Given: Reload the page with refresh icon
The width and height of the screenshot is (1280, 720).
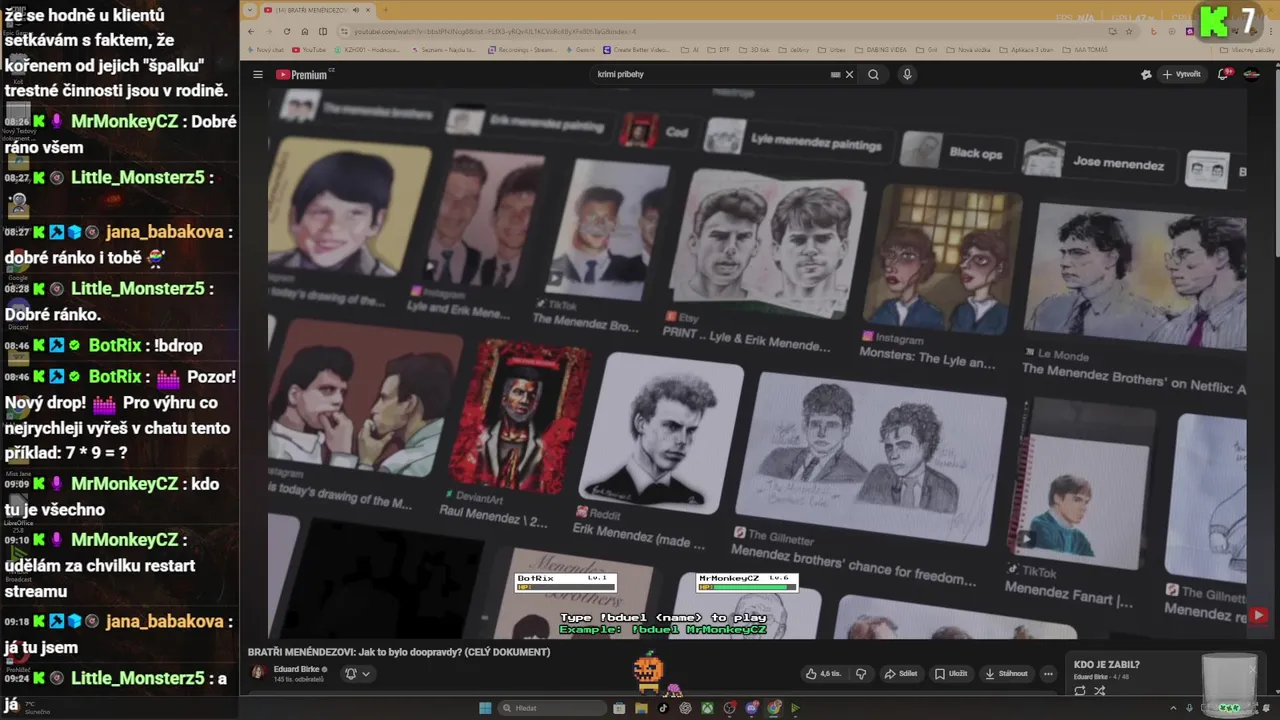Looking at the screenshot, I should click(x=287, y=31).
